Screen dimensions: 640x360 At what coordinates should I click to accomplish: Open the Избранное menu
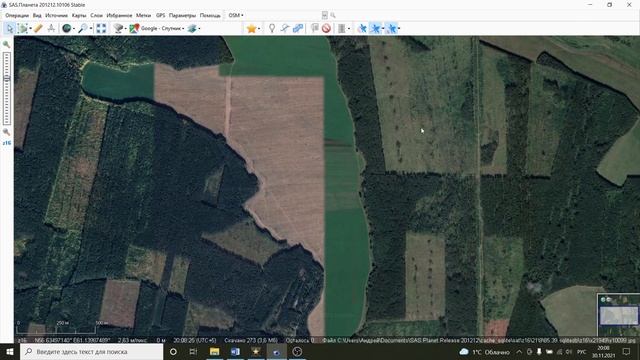tap(119, 15)
